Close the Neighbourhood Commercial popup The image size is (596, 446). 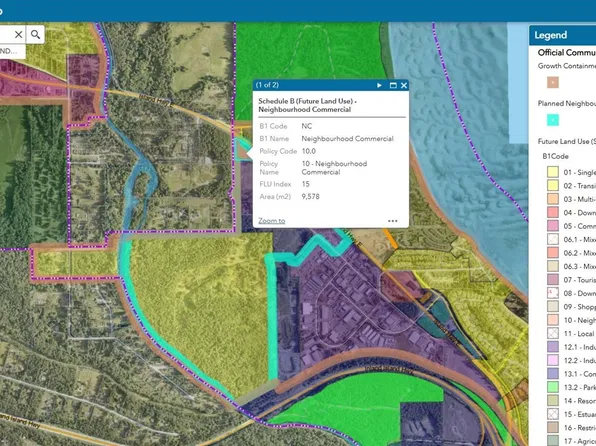[x=404, y=85]
